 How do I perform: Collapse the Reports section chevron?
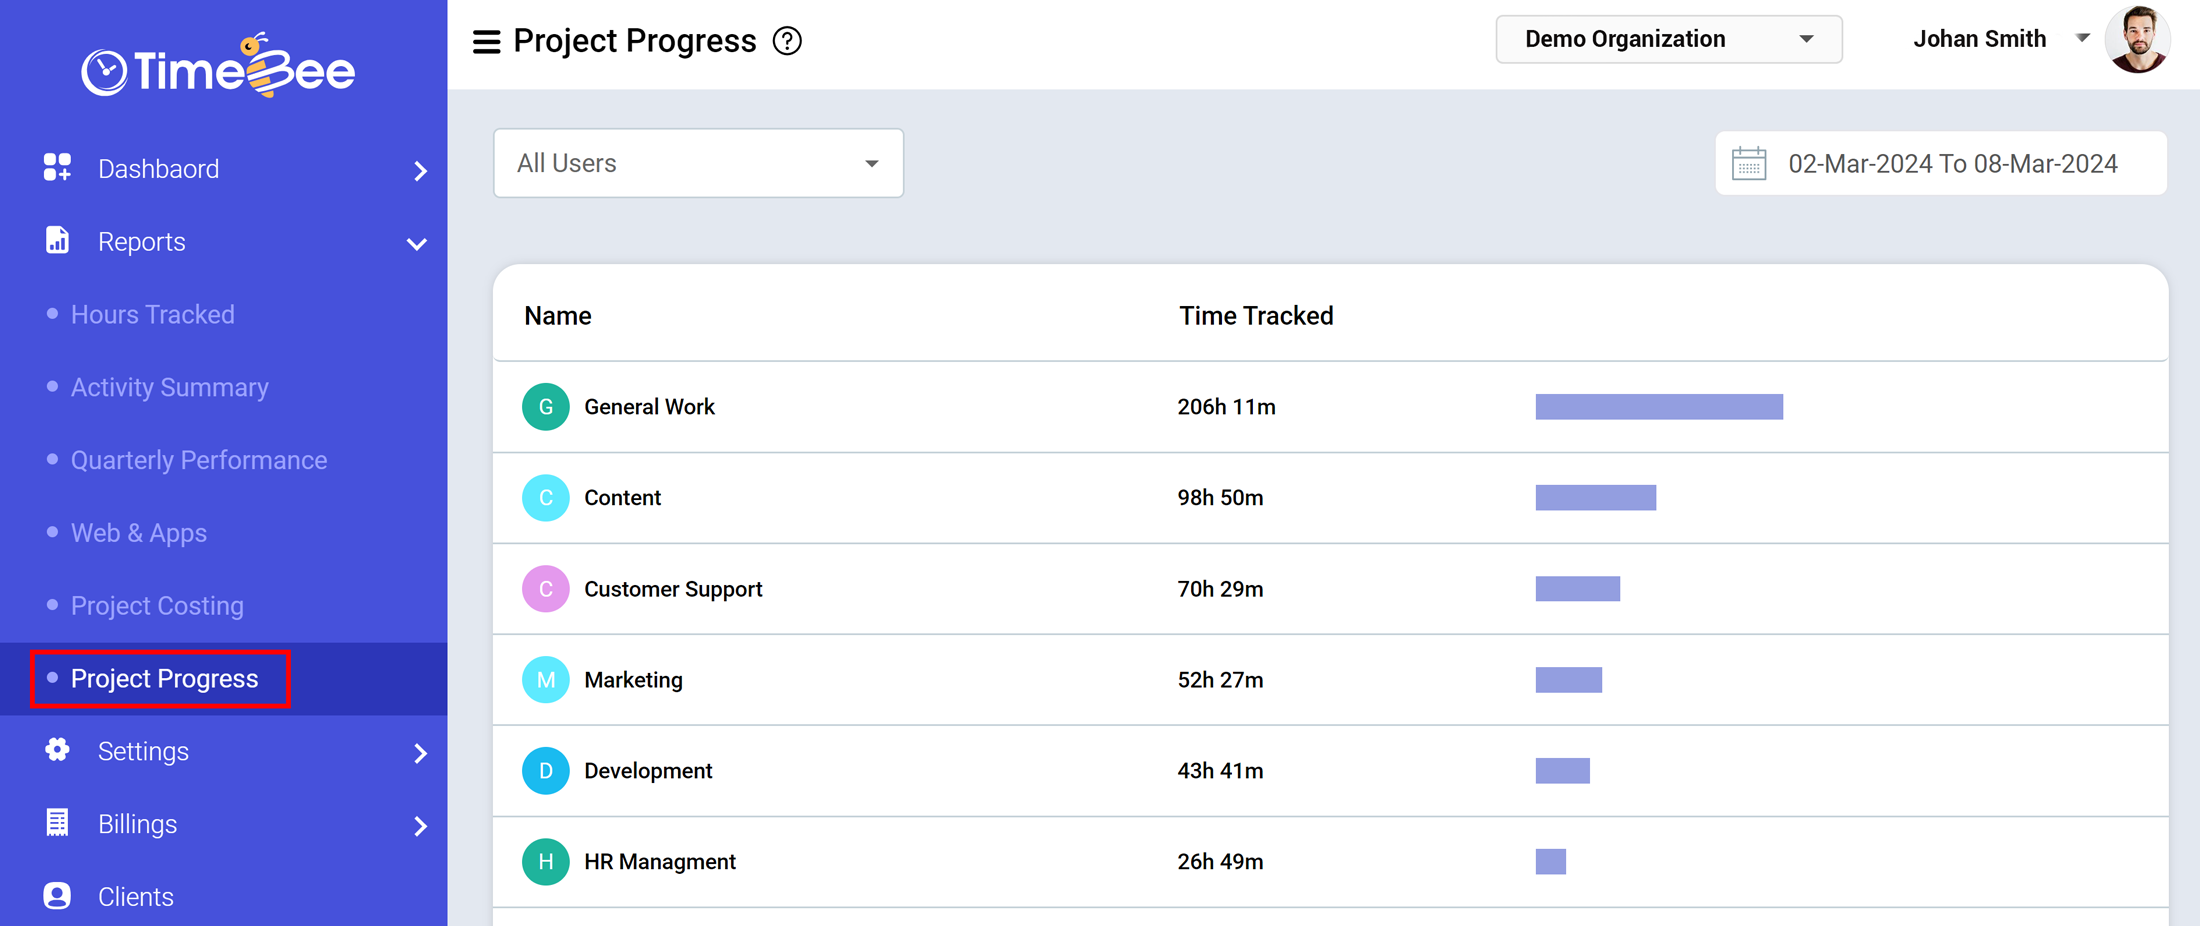416,243
